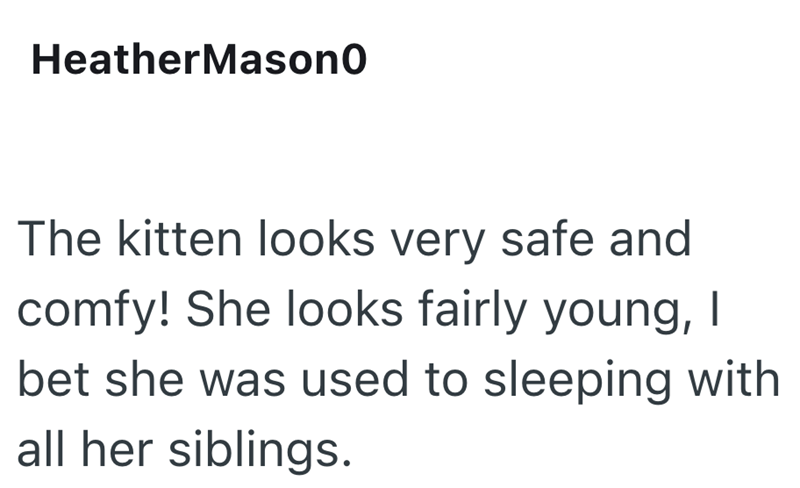Click the word "all" in last line
Viewport: 800px width, 488px height.
[41, 449]
